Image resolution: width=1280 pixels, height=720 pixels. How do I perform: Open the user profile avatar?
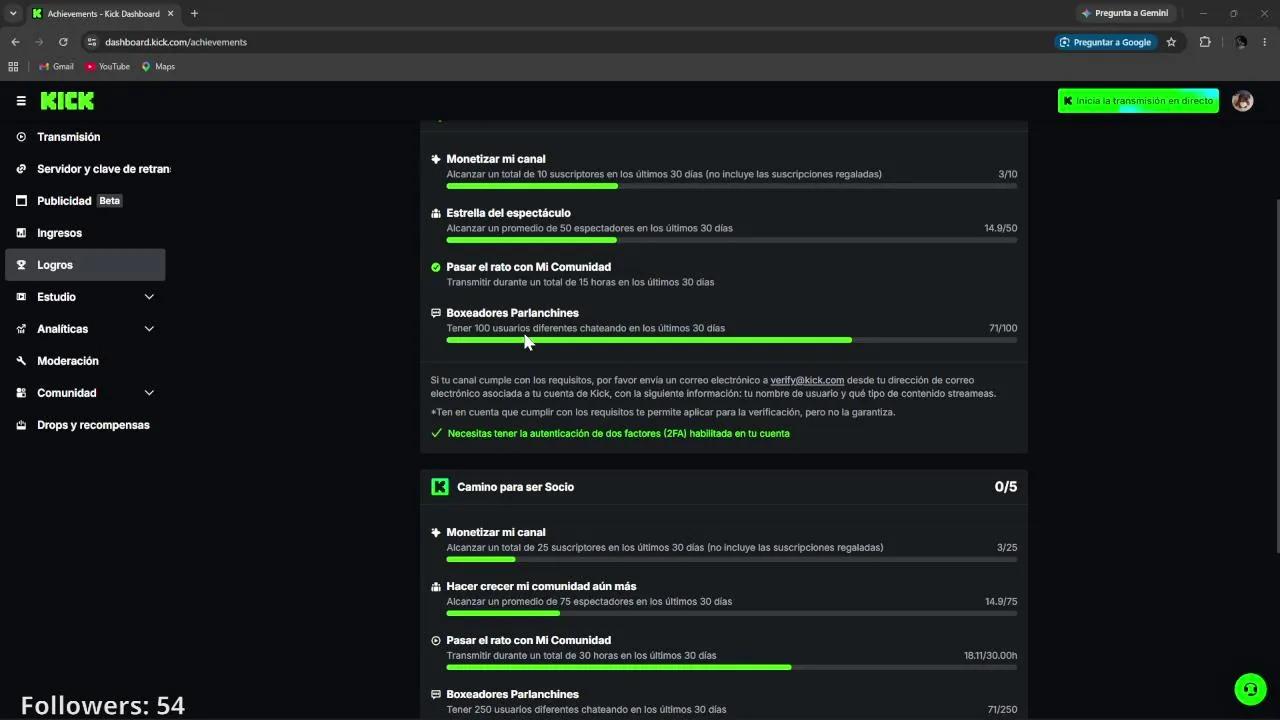tap(1243, 101)
